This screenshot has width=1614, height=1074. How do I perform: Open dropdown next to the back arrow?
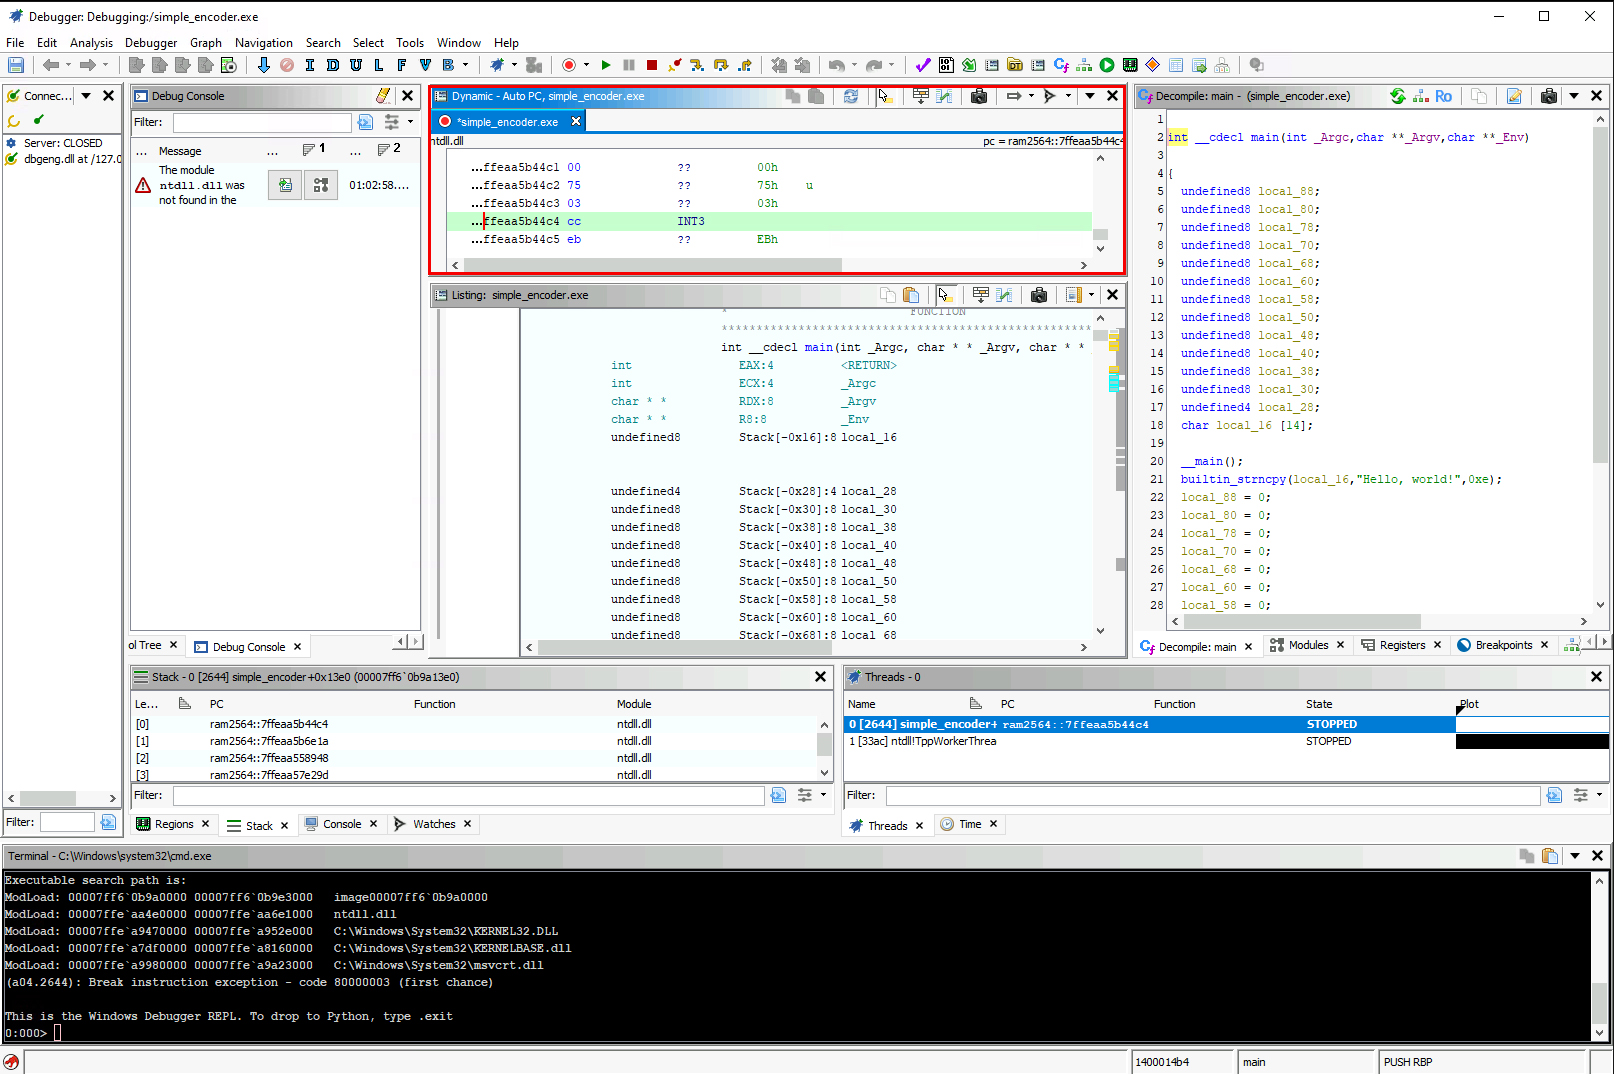68,65
